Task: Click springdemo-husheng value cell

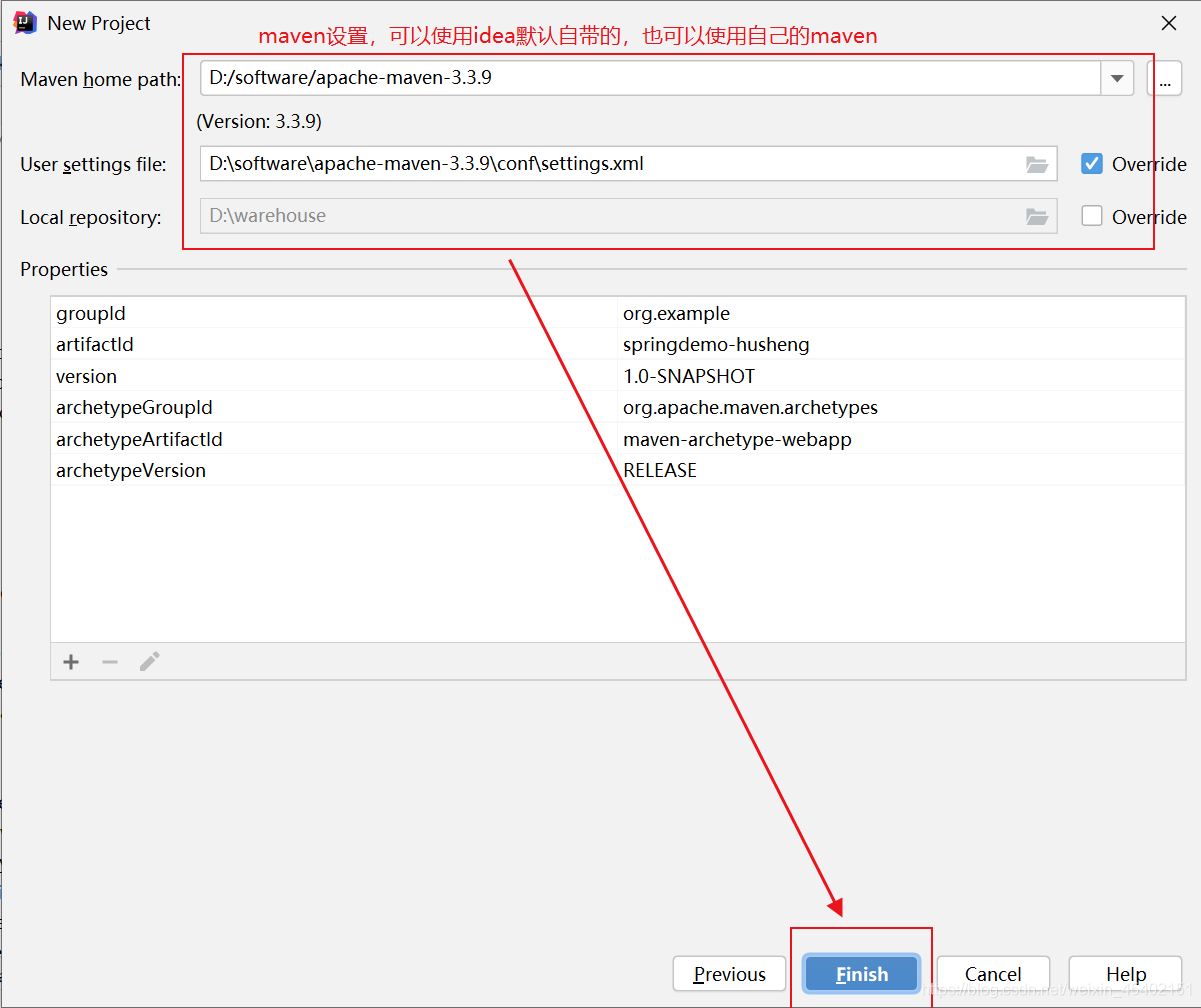Action: click(902, 344)
